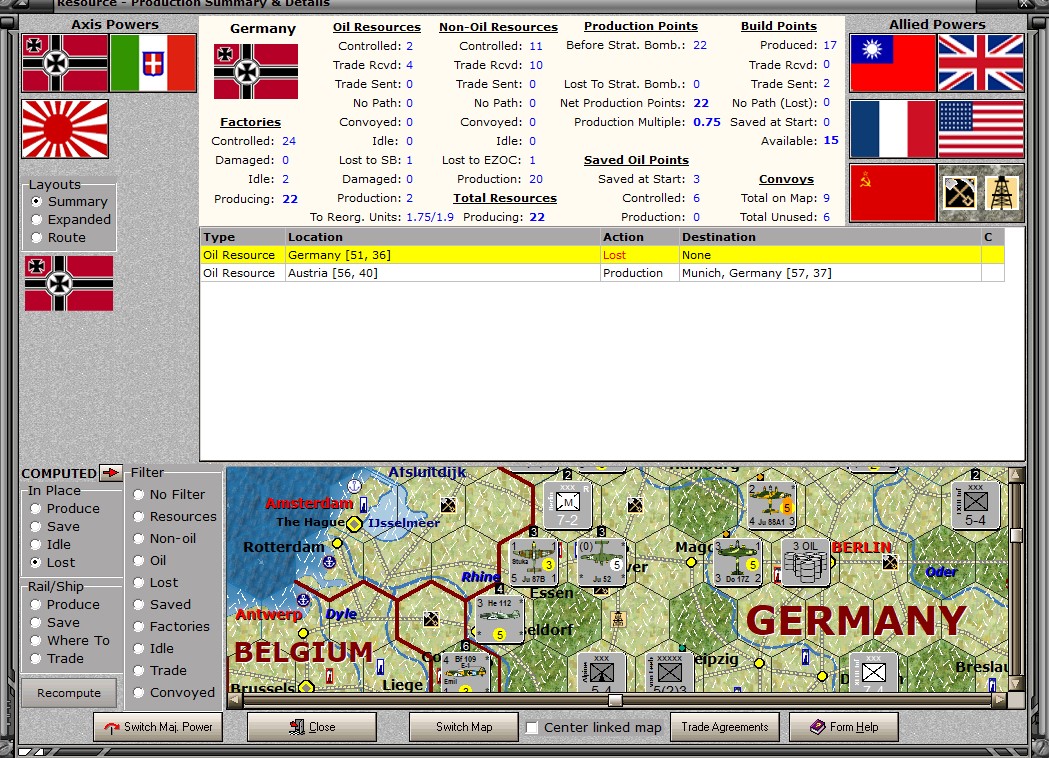
Task: Select the Do 17Z bomber unit
Action: (x=737, y=562)
